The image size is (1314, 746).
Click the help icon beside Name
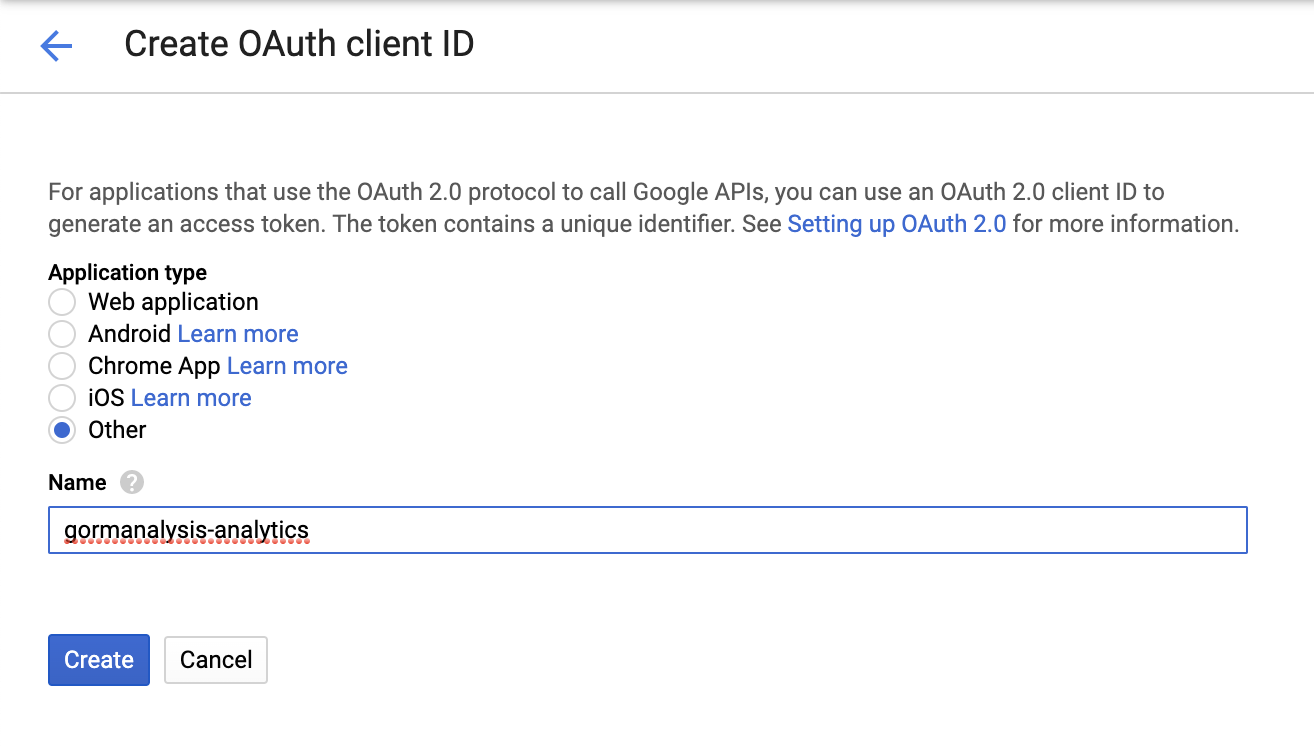tap(132, 483)
